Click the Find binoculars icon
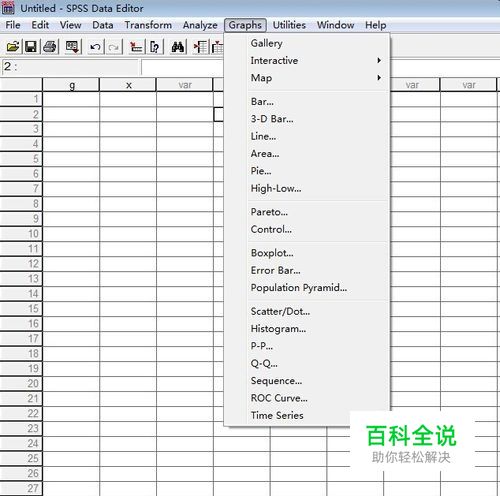Screen dimensions: 500x496 tap(178, 47)
